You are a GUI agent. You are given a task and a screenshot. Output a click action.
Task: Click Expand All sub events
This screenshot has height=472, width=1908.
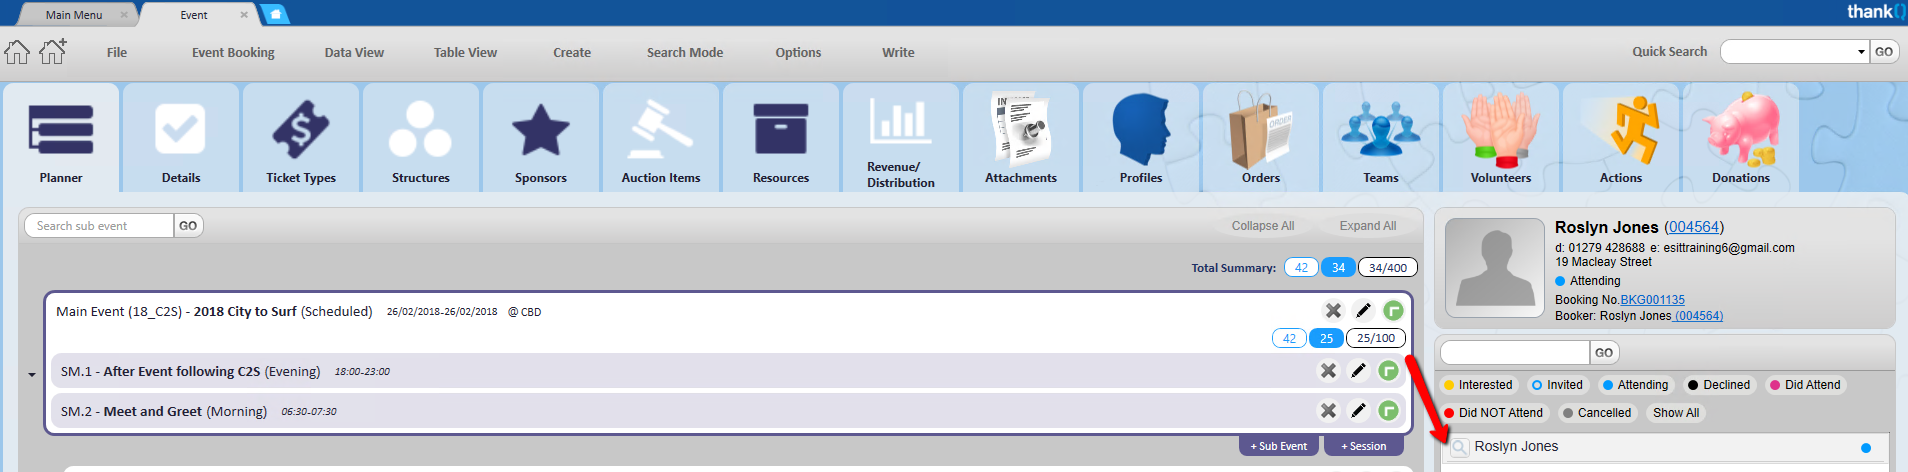(1367, 226)
